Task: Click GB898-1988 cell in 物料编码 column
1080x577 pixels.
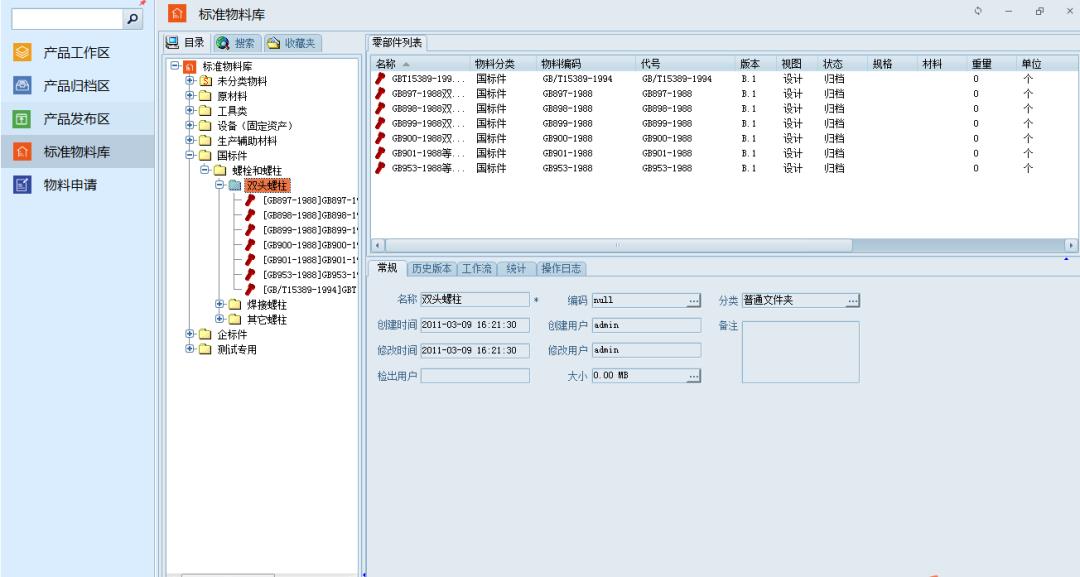Action: [x=568, y=109]
